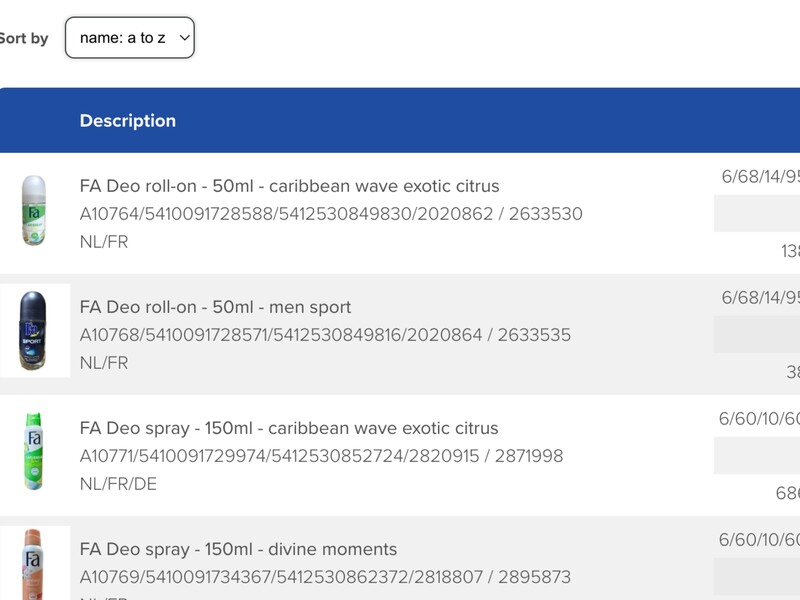Viewport: 800px width, 600px height.
Task: Open the caribbean wave spray product image
Action: pos(35,452)
